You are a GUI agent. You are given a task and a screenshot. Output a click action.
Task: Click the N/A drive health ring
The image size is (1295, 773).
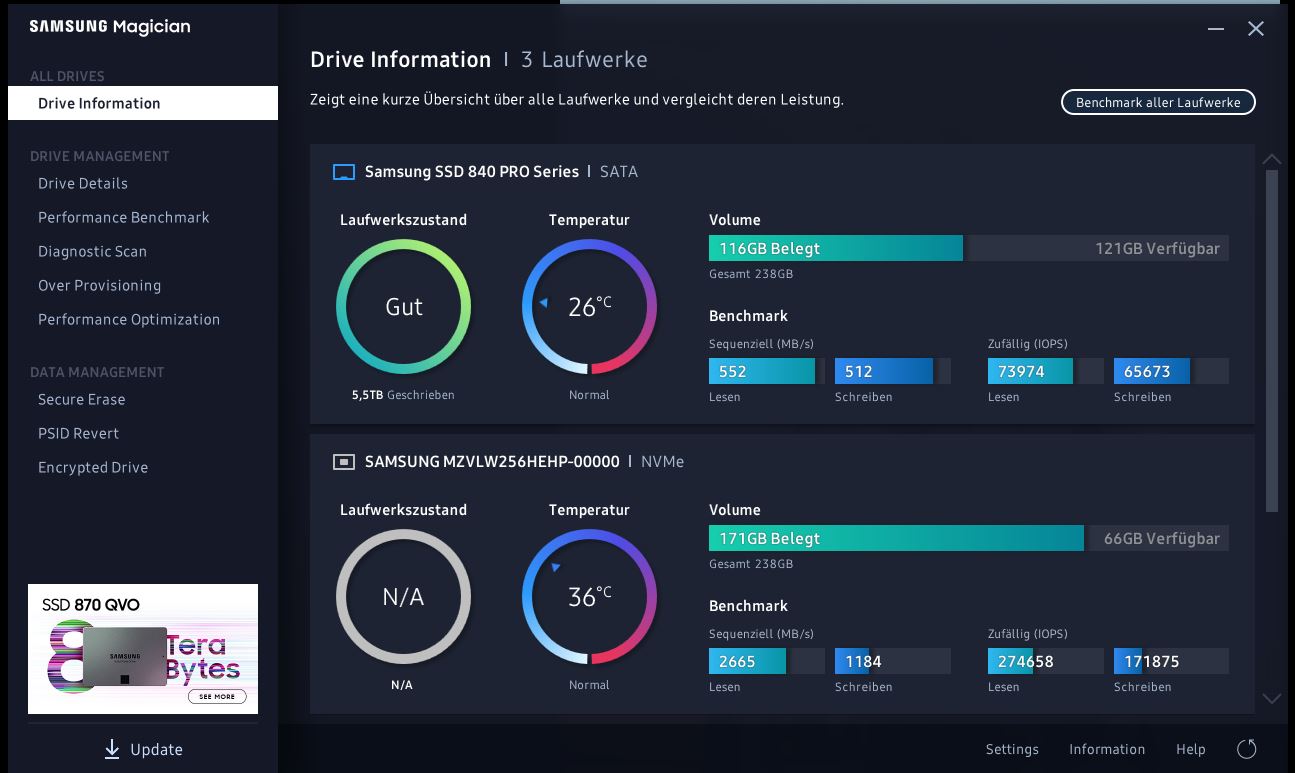coord(404,597)
